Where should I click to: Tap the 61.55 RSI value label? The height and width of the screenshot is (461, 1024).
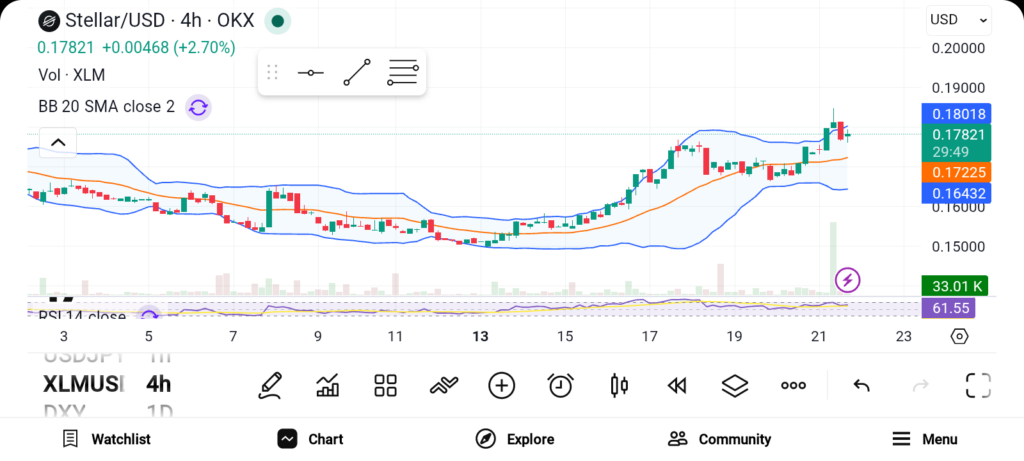[x=948, y=308]
